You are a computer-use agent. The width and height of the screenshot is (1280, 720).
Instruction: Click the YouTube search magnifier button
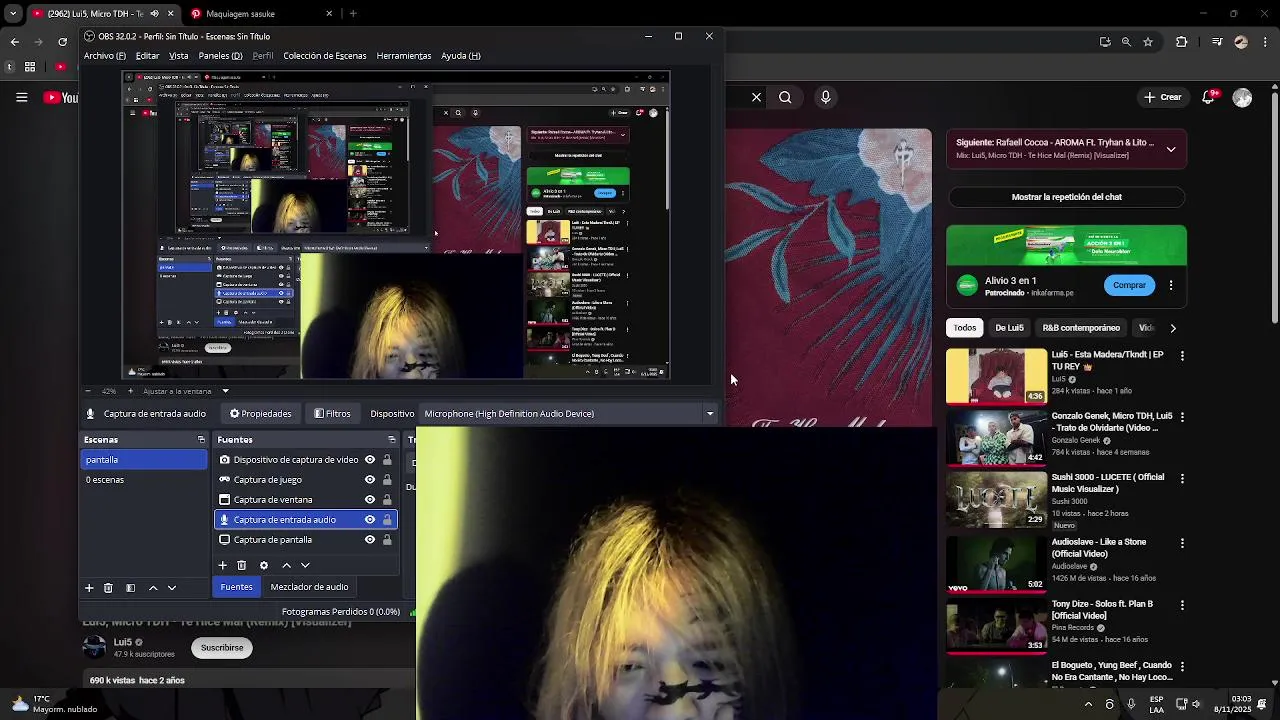point(785,97)
